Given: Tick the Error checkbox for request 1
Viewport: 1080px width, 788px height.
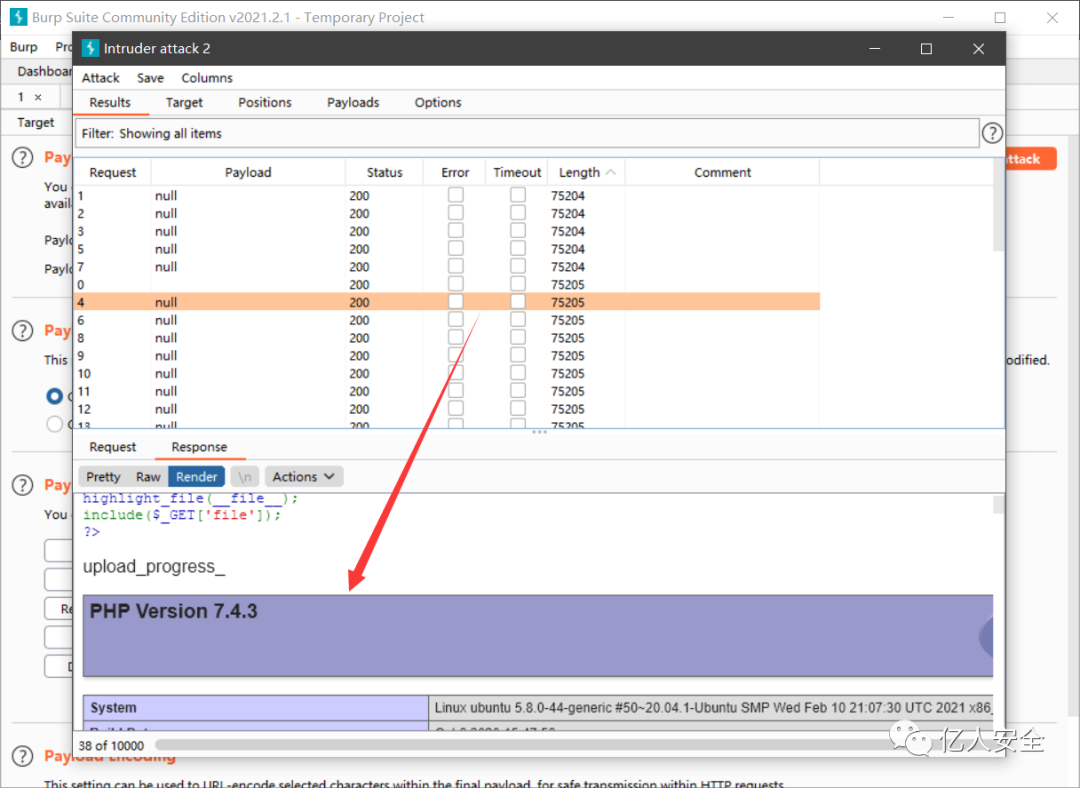Looking at the screenshot, I should coord(455,195).
